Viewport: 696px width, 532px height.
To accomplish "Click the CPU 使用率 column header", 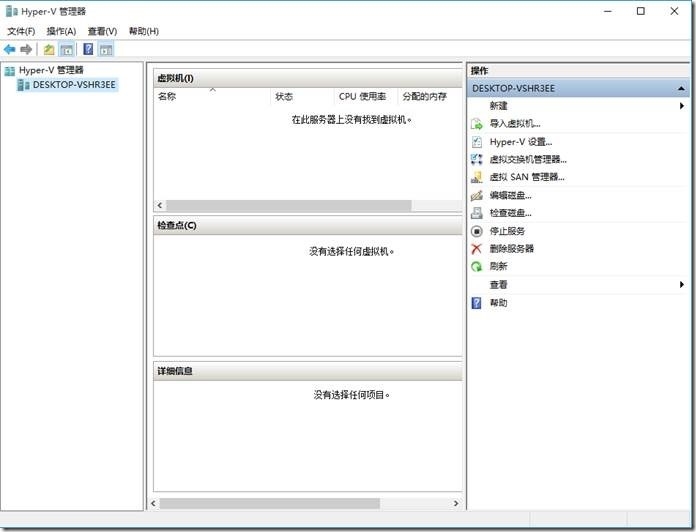I will (365, 96).
